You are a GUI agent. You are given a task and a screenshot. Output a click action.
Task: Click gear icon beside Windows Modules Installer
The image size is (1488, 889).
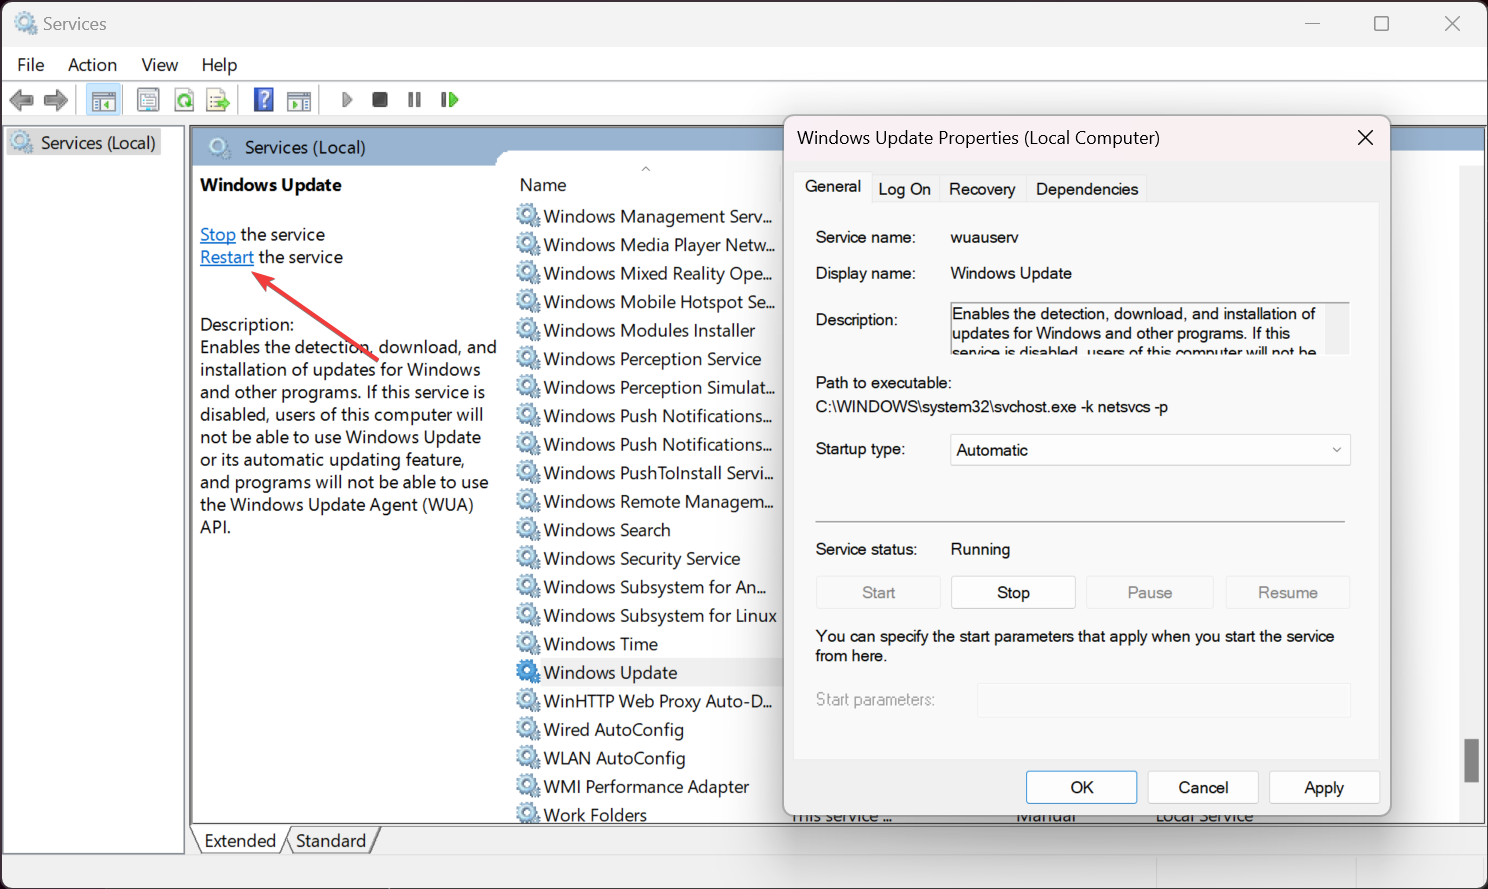(528, 329)
